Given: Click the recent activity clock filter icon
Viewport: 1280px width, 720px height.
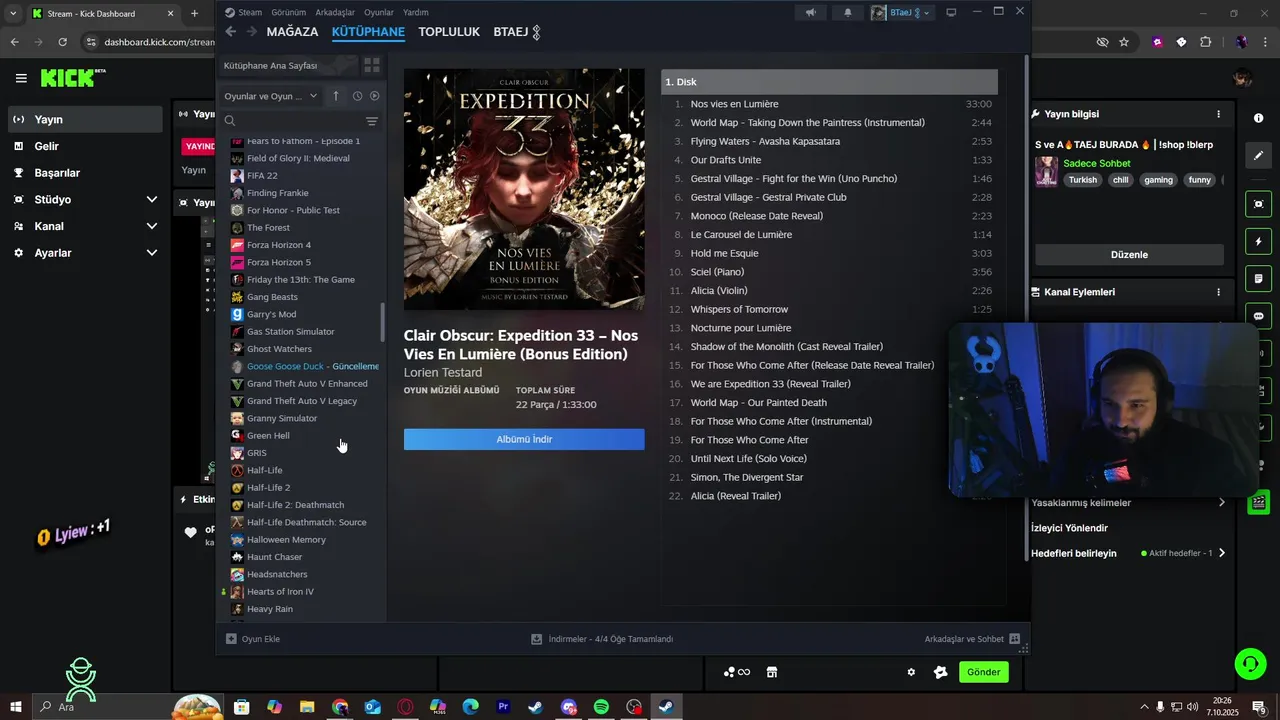Looking at the screenshot, I should pyautogui.click(x=357, y=96).
